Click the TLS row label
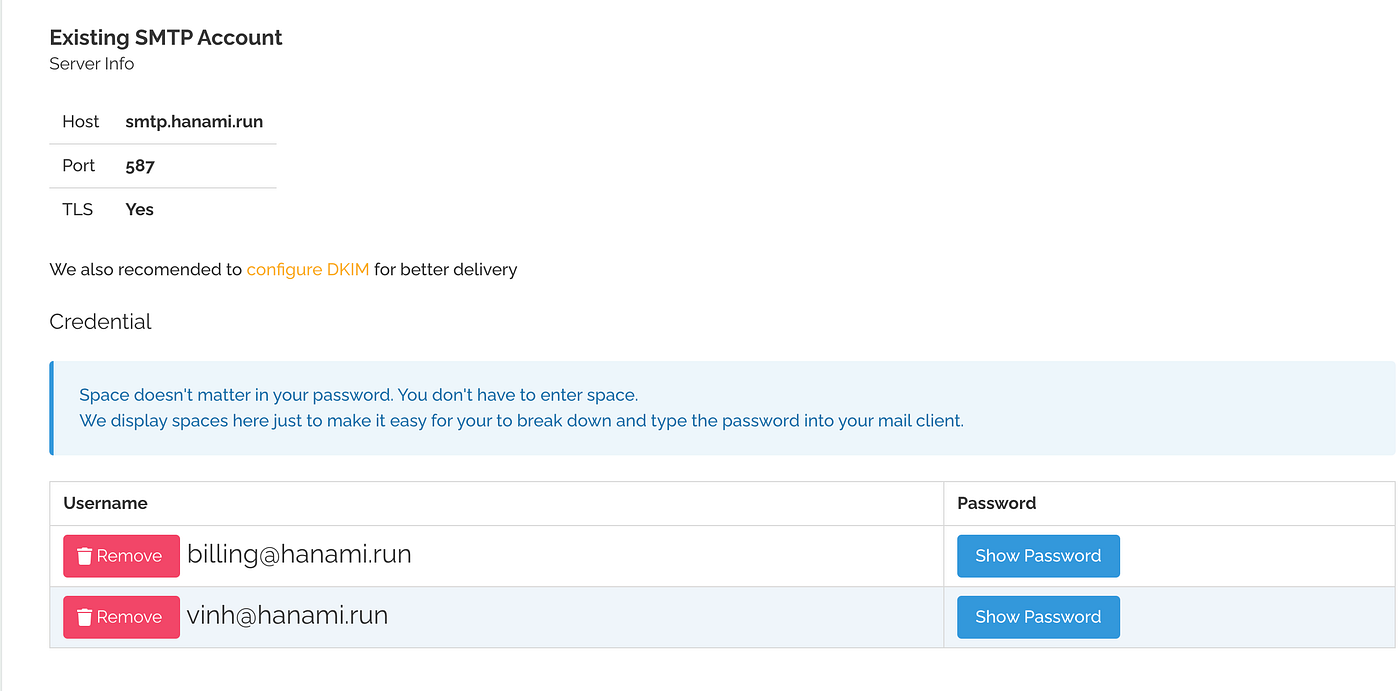This screenshot has width=1400, height=691. [77, 209]
